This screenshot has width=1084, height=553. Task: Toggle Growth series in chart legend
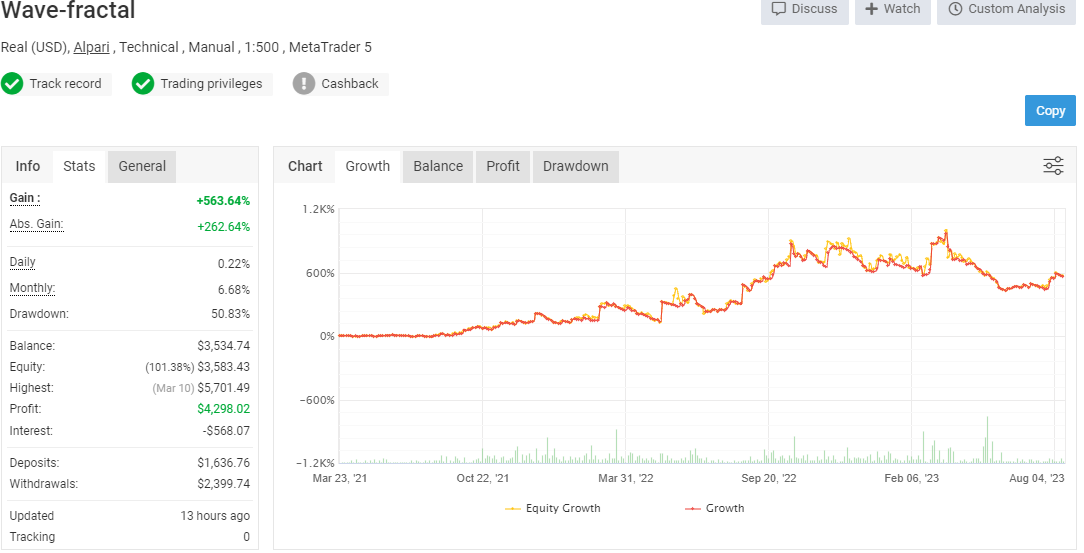click(715, 508)
